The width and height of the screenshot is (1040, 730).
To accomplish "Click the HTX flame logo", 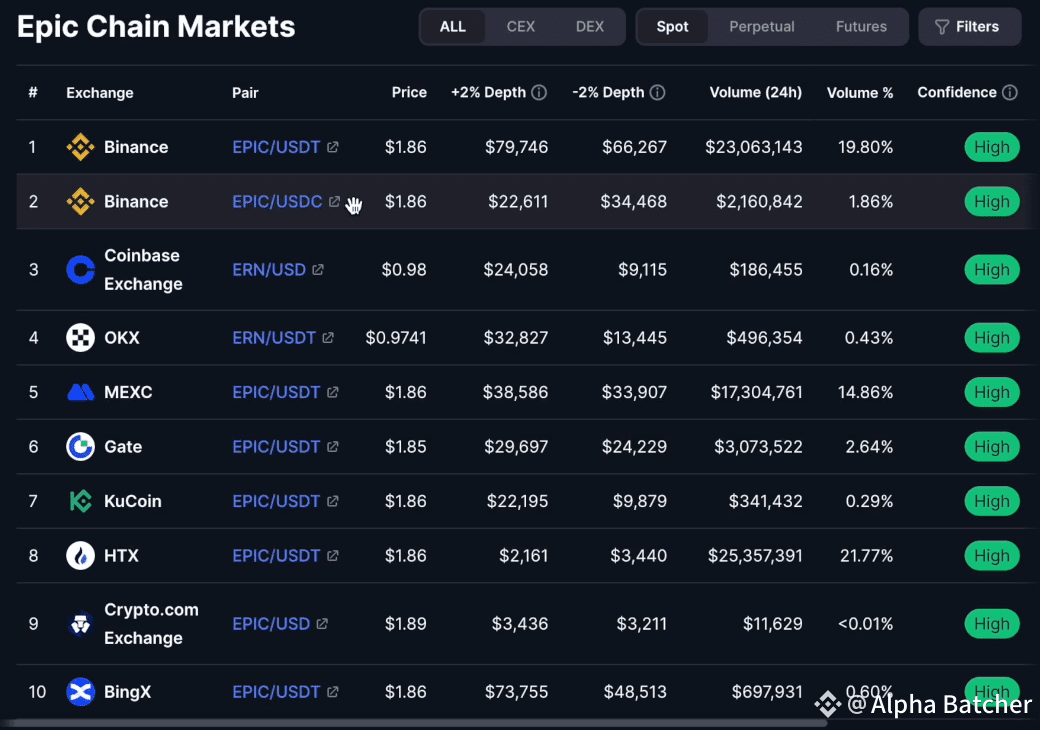I will [80, 556].
